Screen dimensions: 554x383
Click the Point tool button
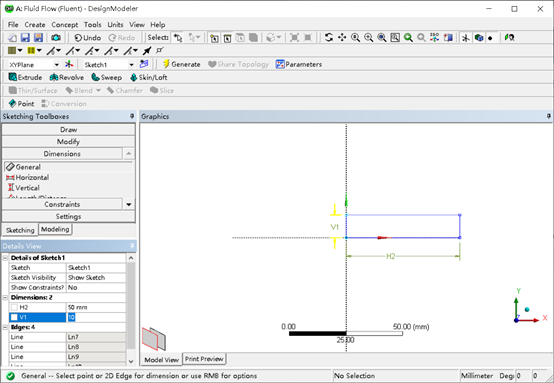(x=22, y=104)
